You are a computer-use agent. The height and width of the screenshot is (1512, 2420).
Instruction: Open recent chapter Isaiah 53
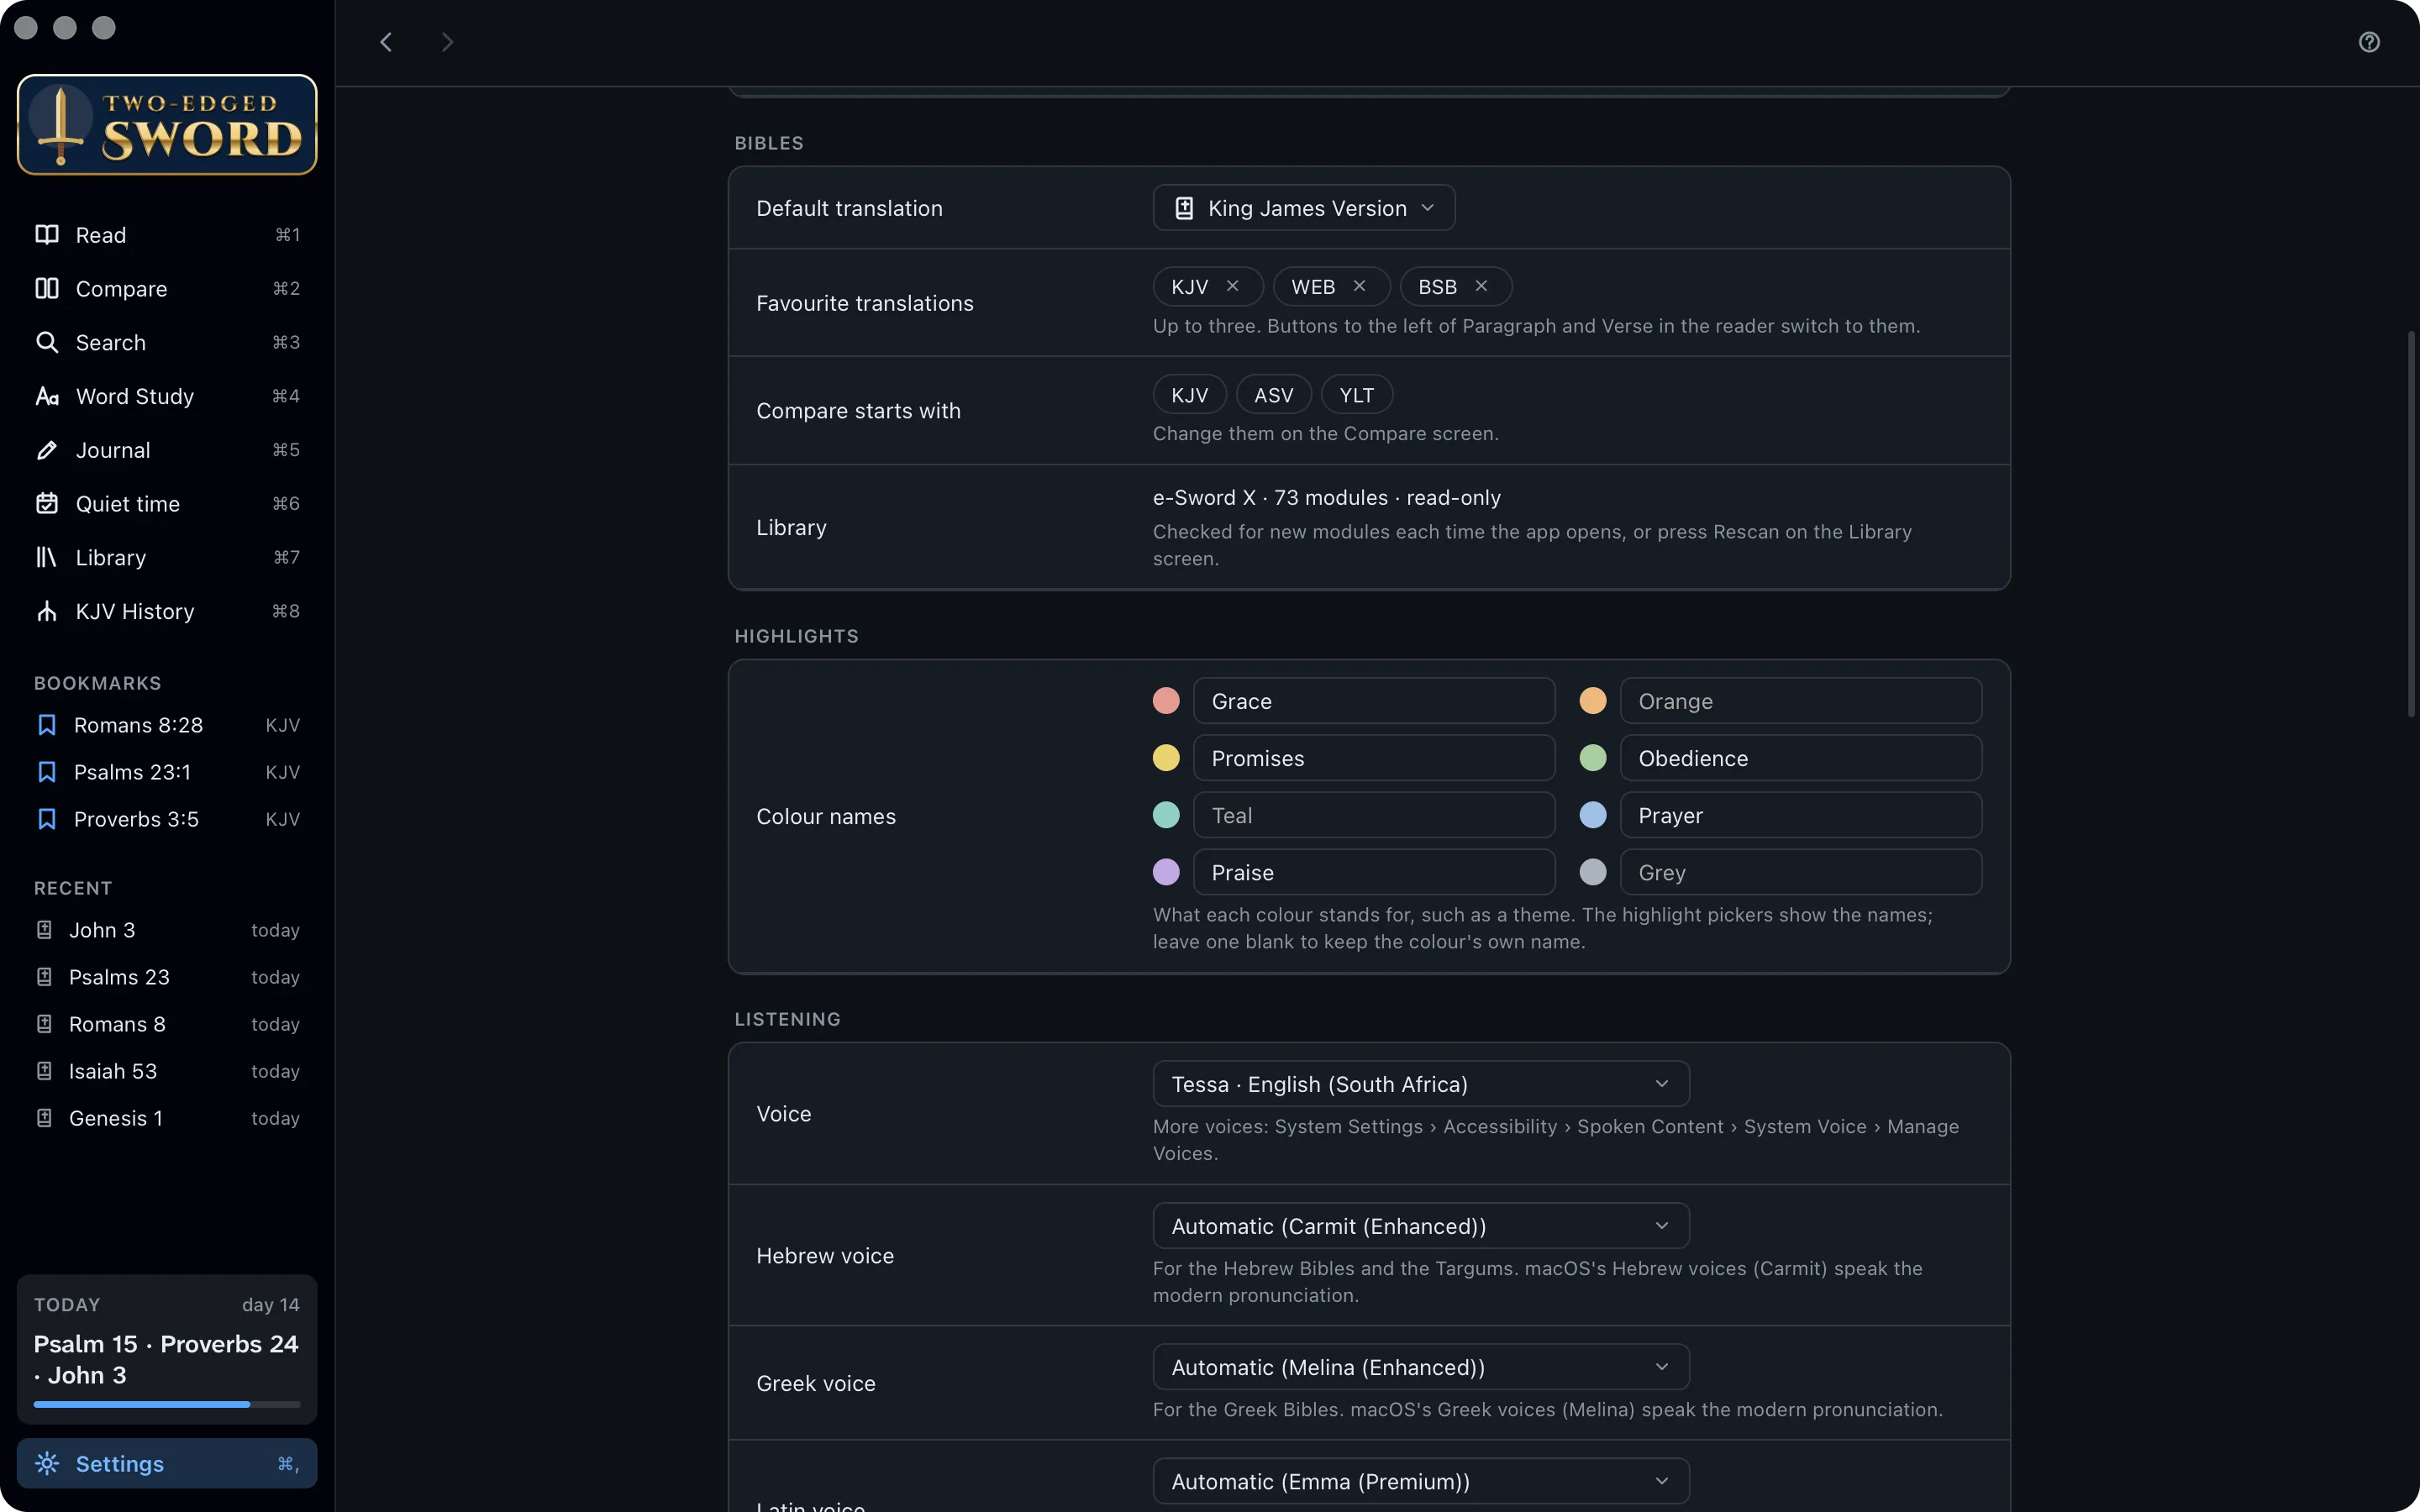tap(167, 1071)
